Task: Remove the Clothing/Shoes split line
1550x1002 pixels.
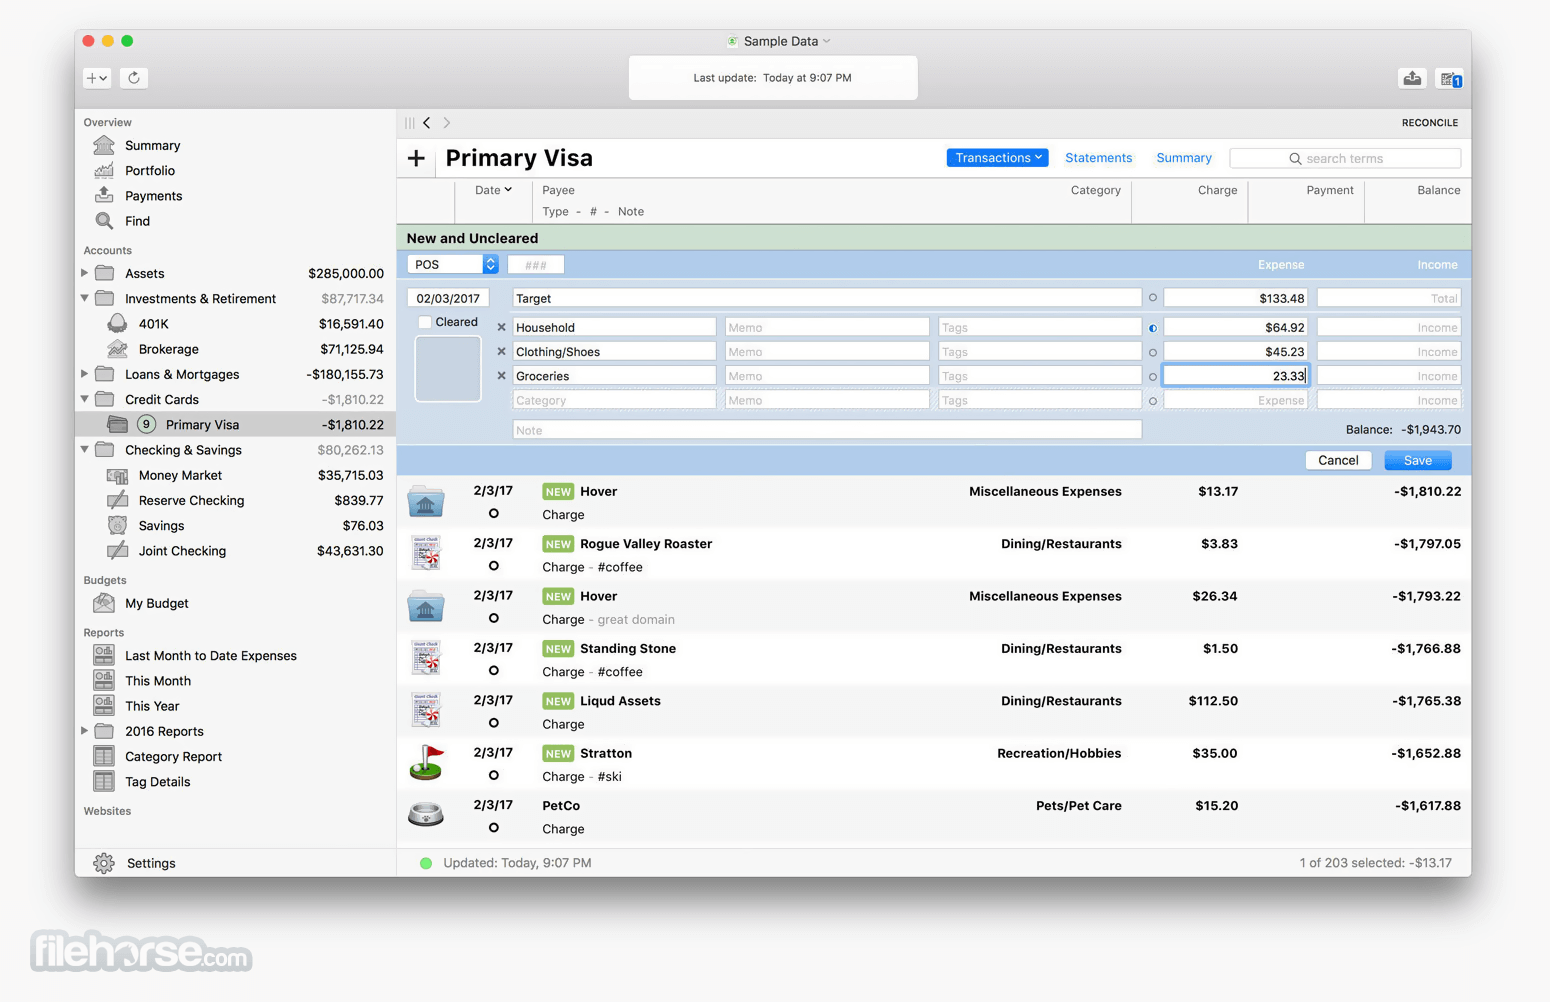Action: 502,352
